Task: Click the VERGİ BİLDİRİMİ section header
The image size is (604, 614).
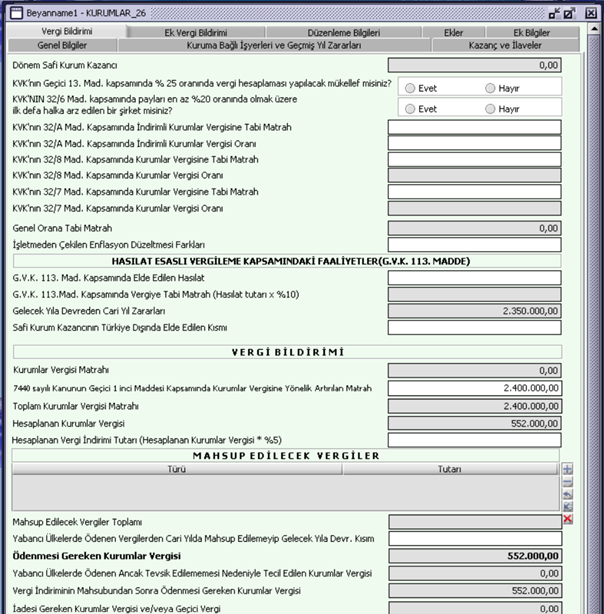Action: click(x=288, y=352)
